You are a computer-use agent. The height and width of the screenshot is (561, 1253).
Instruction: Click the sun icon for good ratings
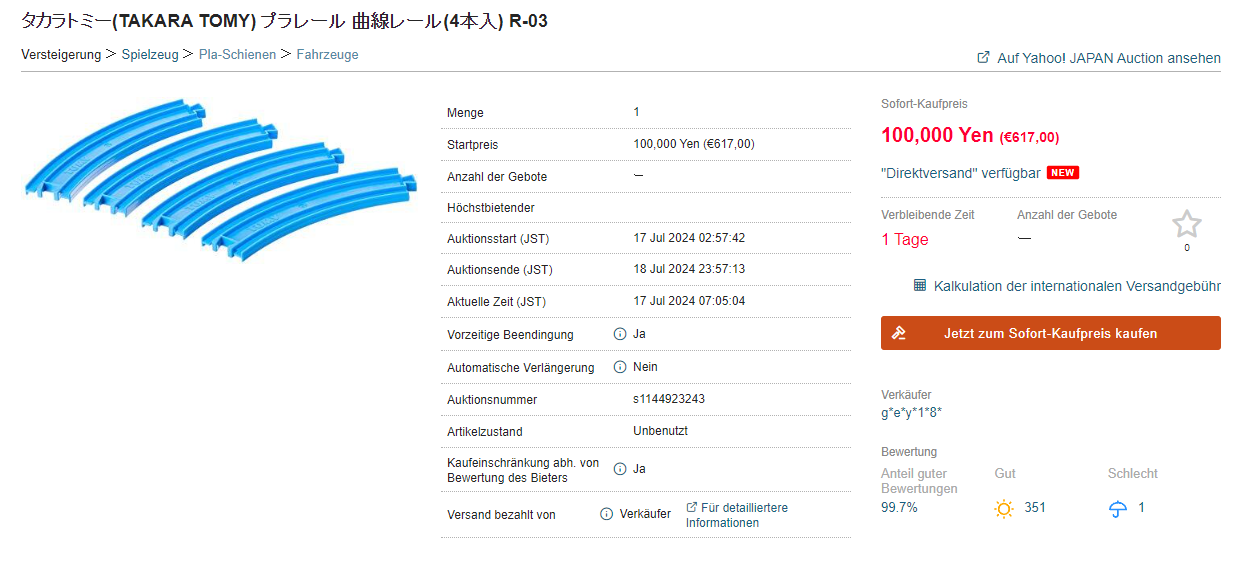[x=1004, y=509]
